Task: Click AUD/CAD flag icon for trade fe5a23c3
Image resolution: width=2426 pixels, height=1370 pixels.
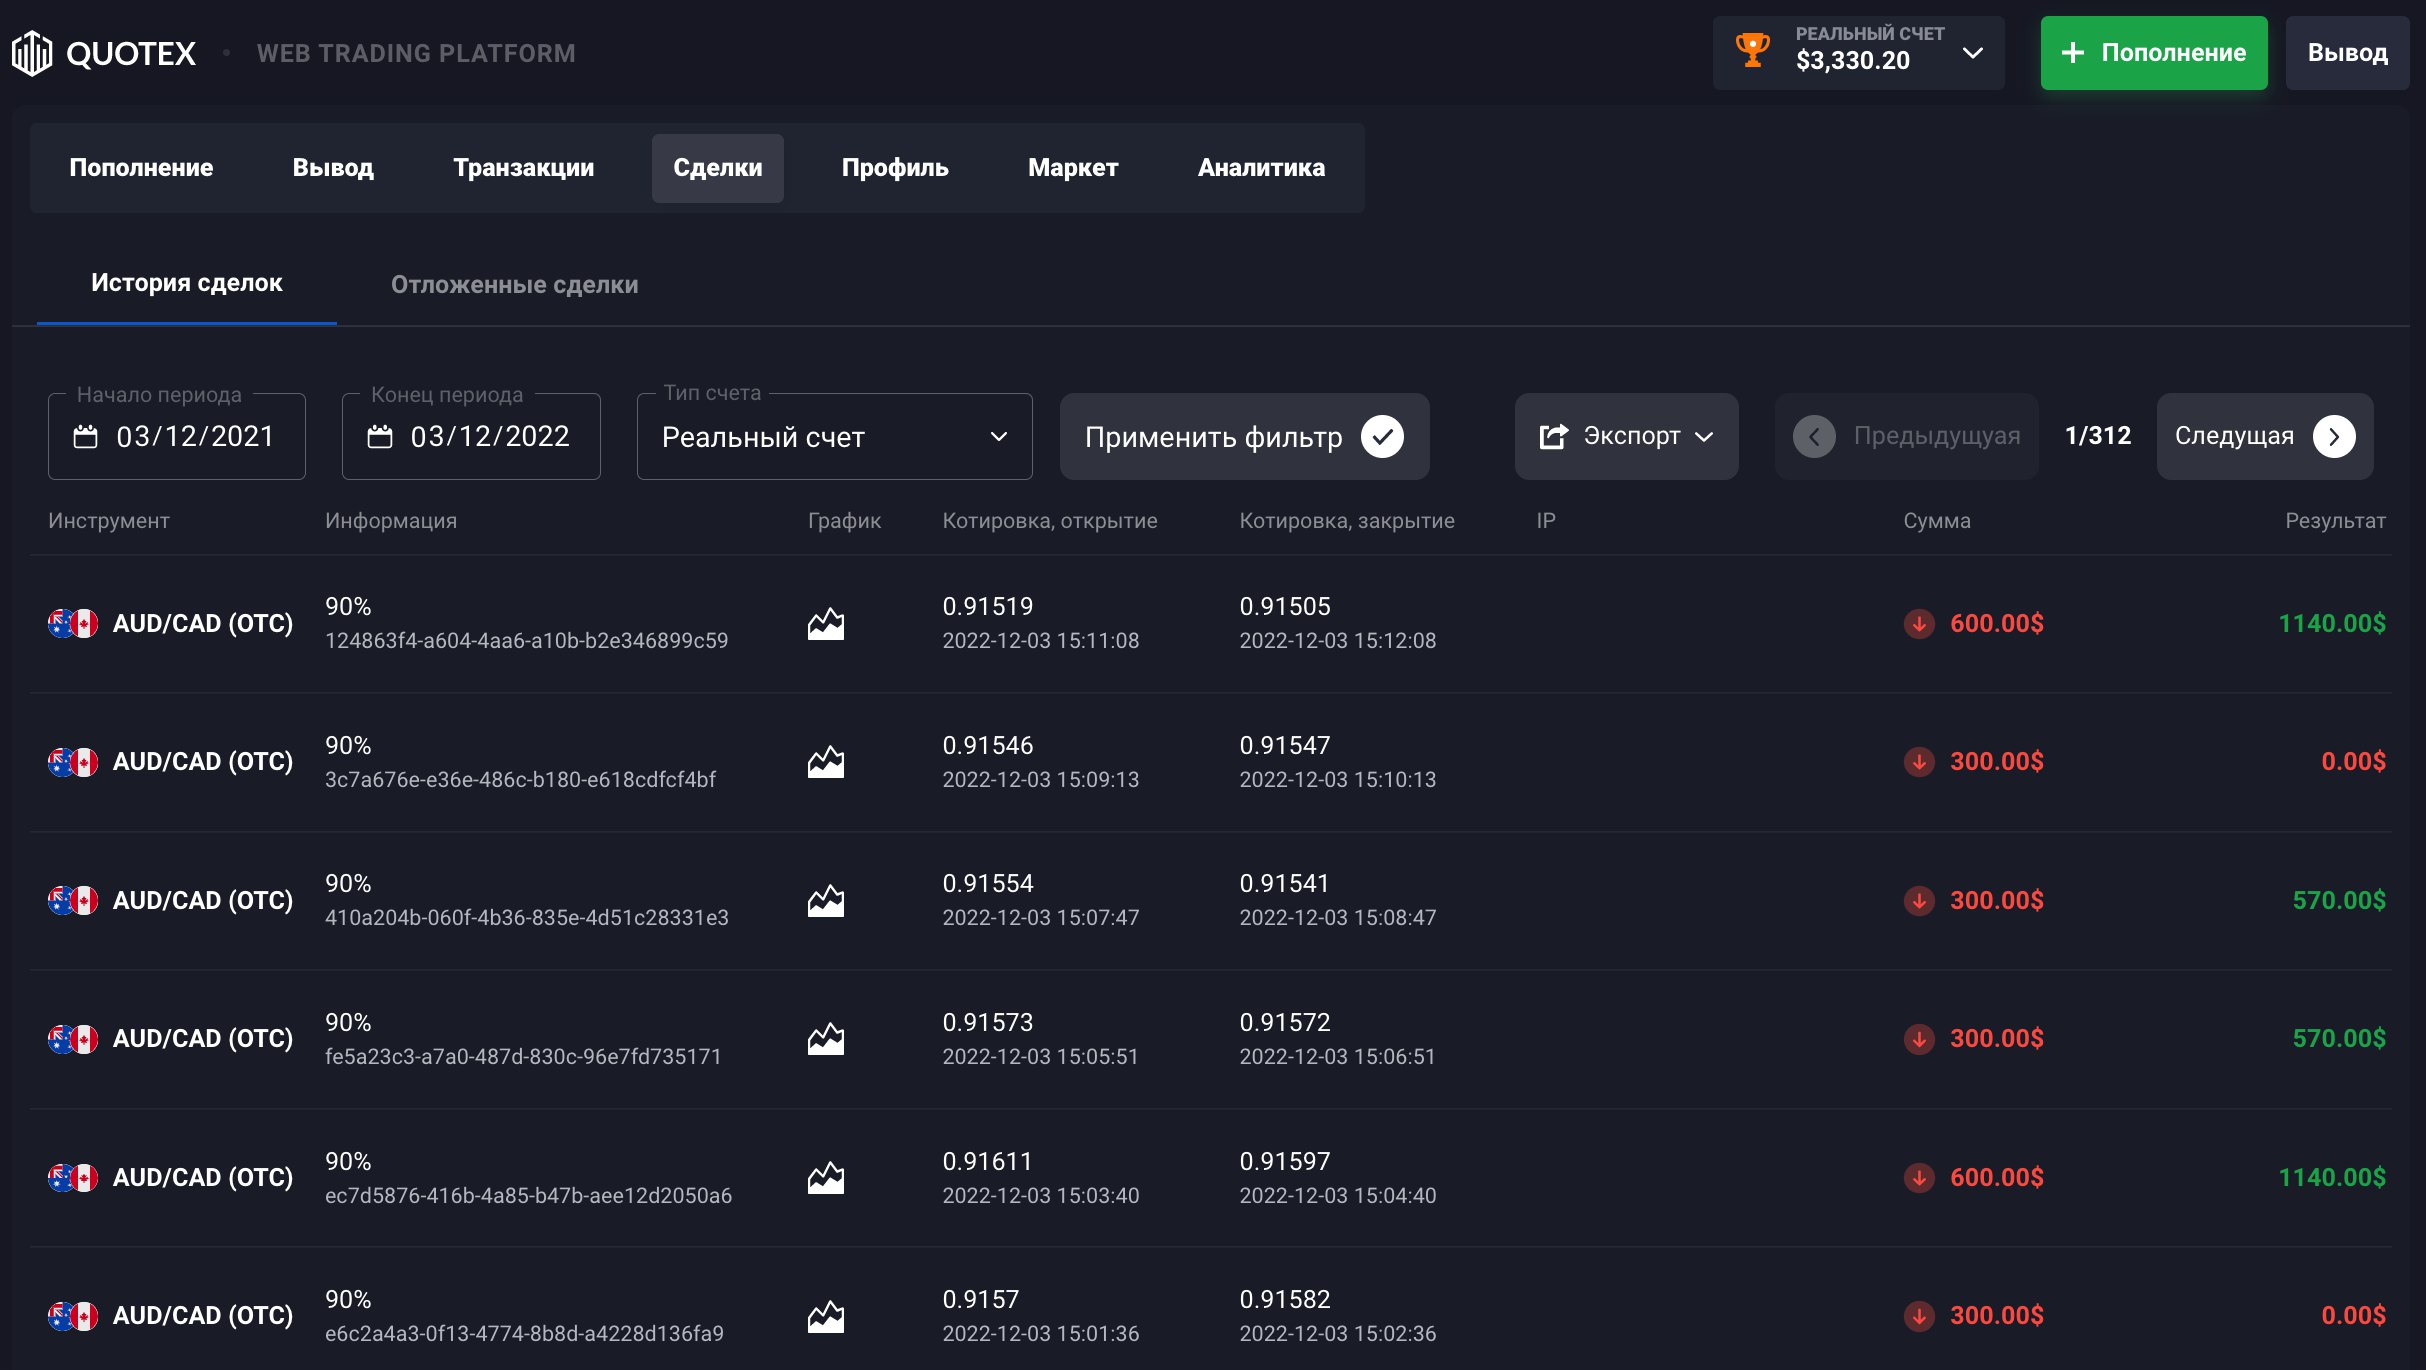Action: pos(73,1039)
